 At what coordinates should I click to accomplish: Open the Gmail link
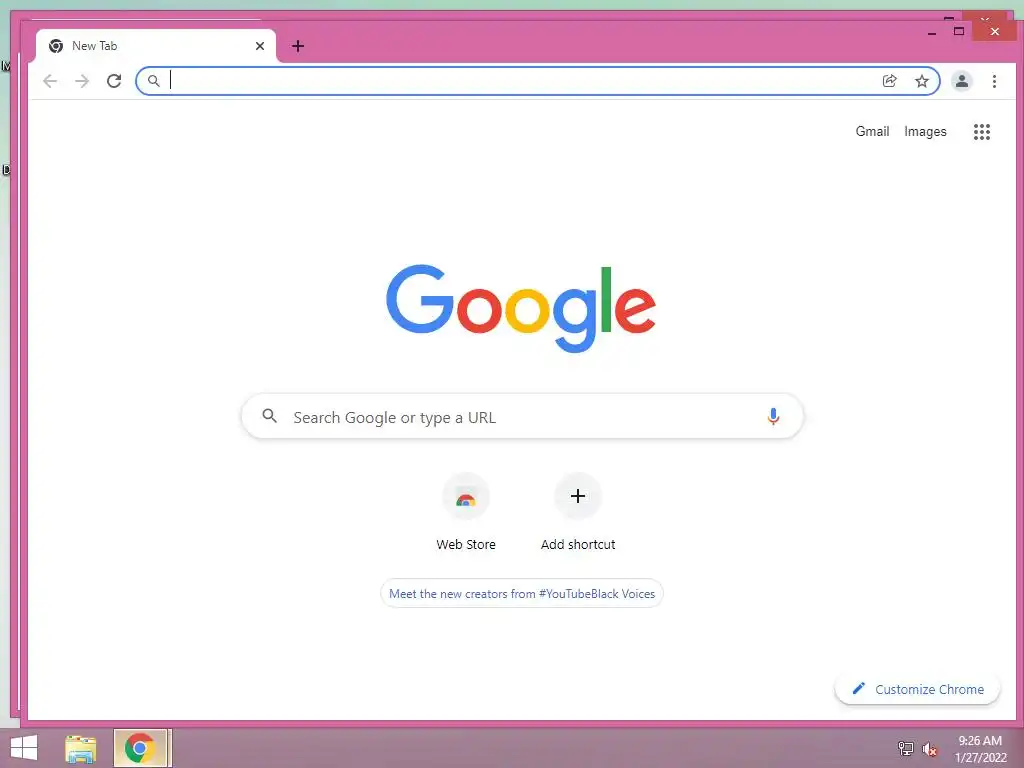tap(872, 131)
